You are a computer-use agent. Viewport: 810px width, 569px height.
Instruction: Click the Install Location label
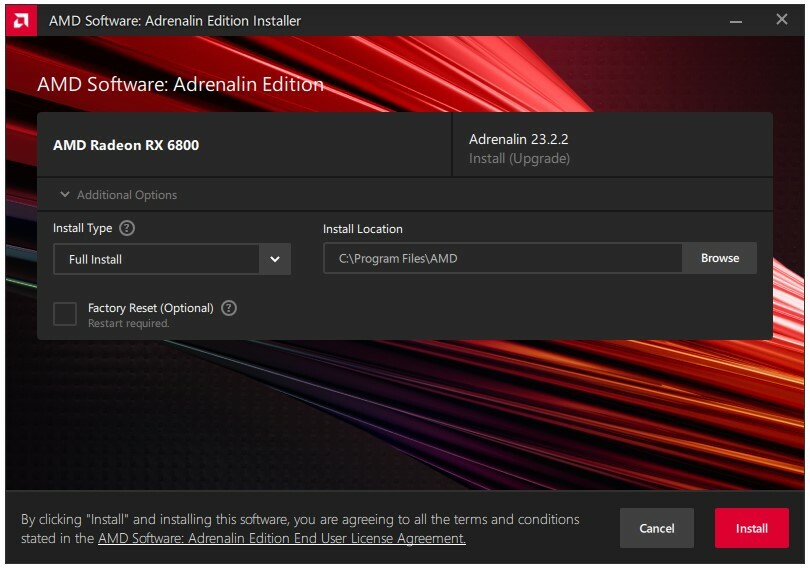(363, 229)
